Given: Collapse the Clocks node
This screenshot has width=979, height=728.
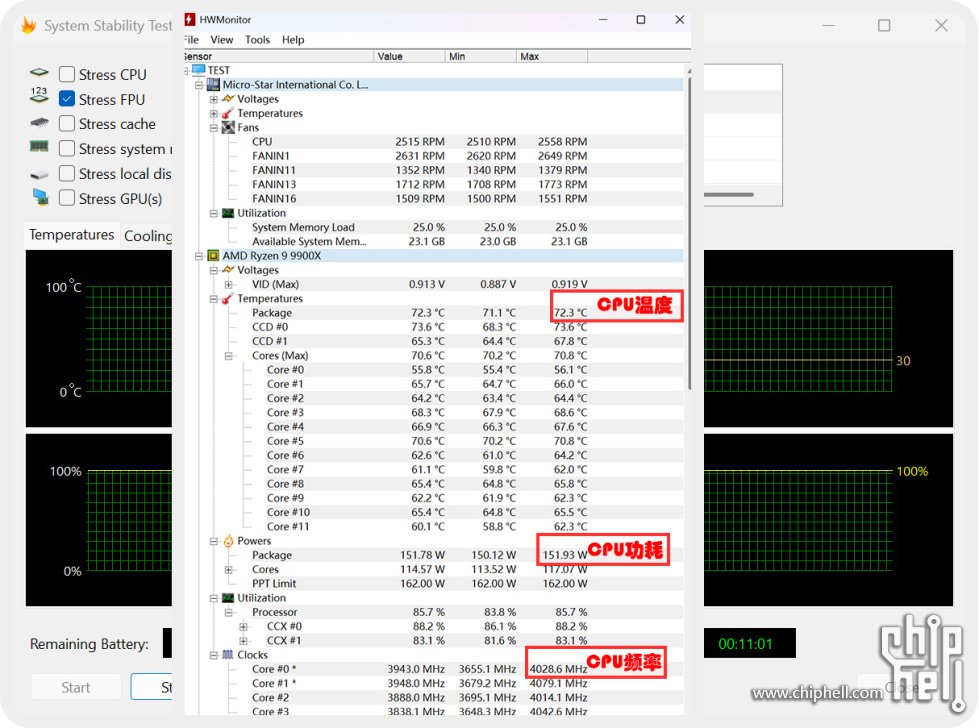Looking at the screenshot, I should click(x=214, y=656).
